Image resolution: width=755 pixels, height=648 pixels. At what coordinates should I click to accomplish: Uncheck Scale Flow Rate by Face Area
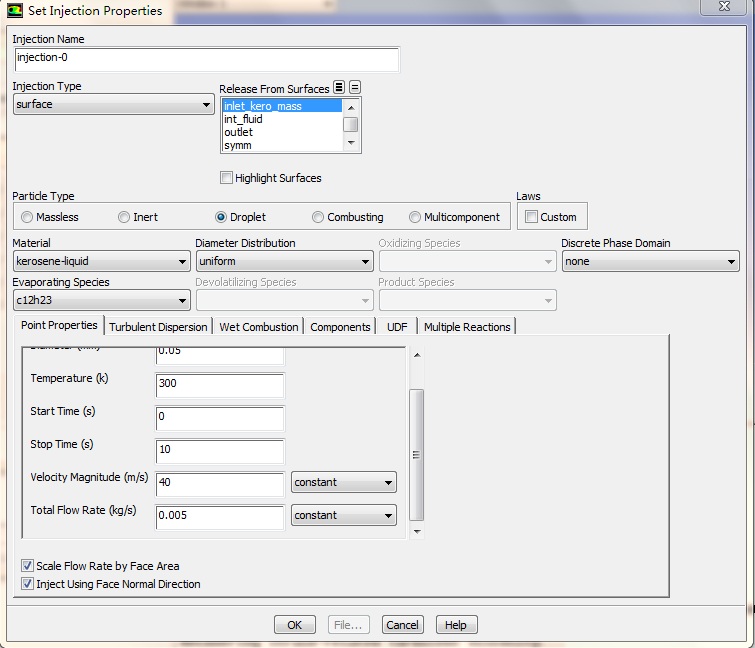(x=28, y=566)
